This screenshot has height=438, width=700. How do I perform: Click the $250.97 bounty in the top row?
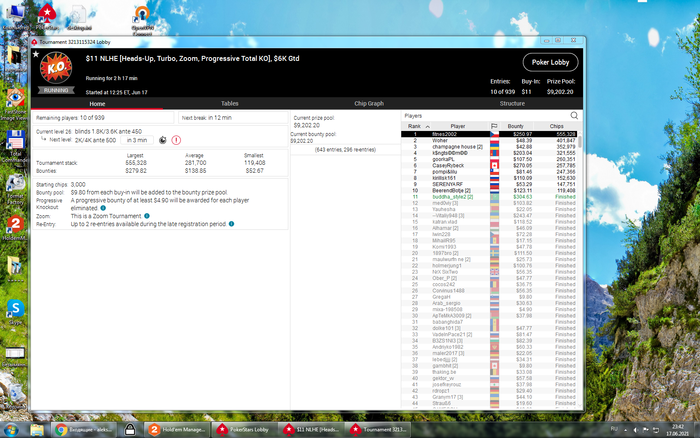coord(522,134)
